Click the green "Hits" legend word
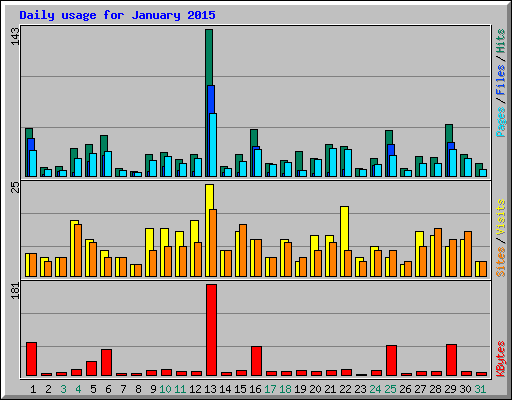 (x=501, y=41)
